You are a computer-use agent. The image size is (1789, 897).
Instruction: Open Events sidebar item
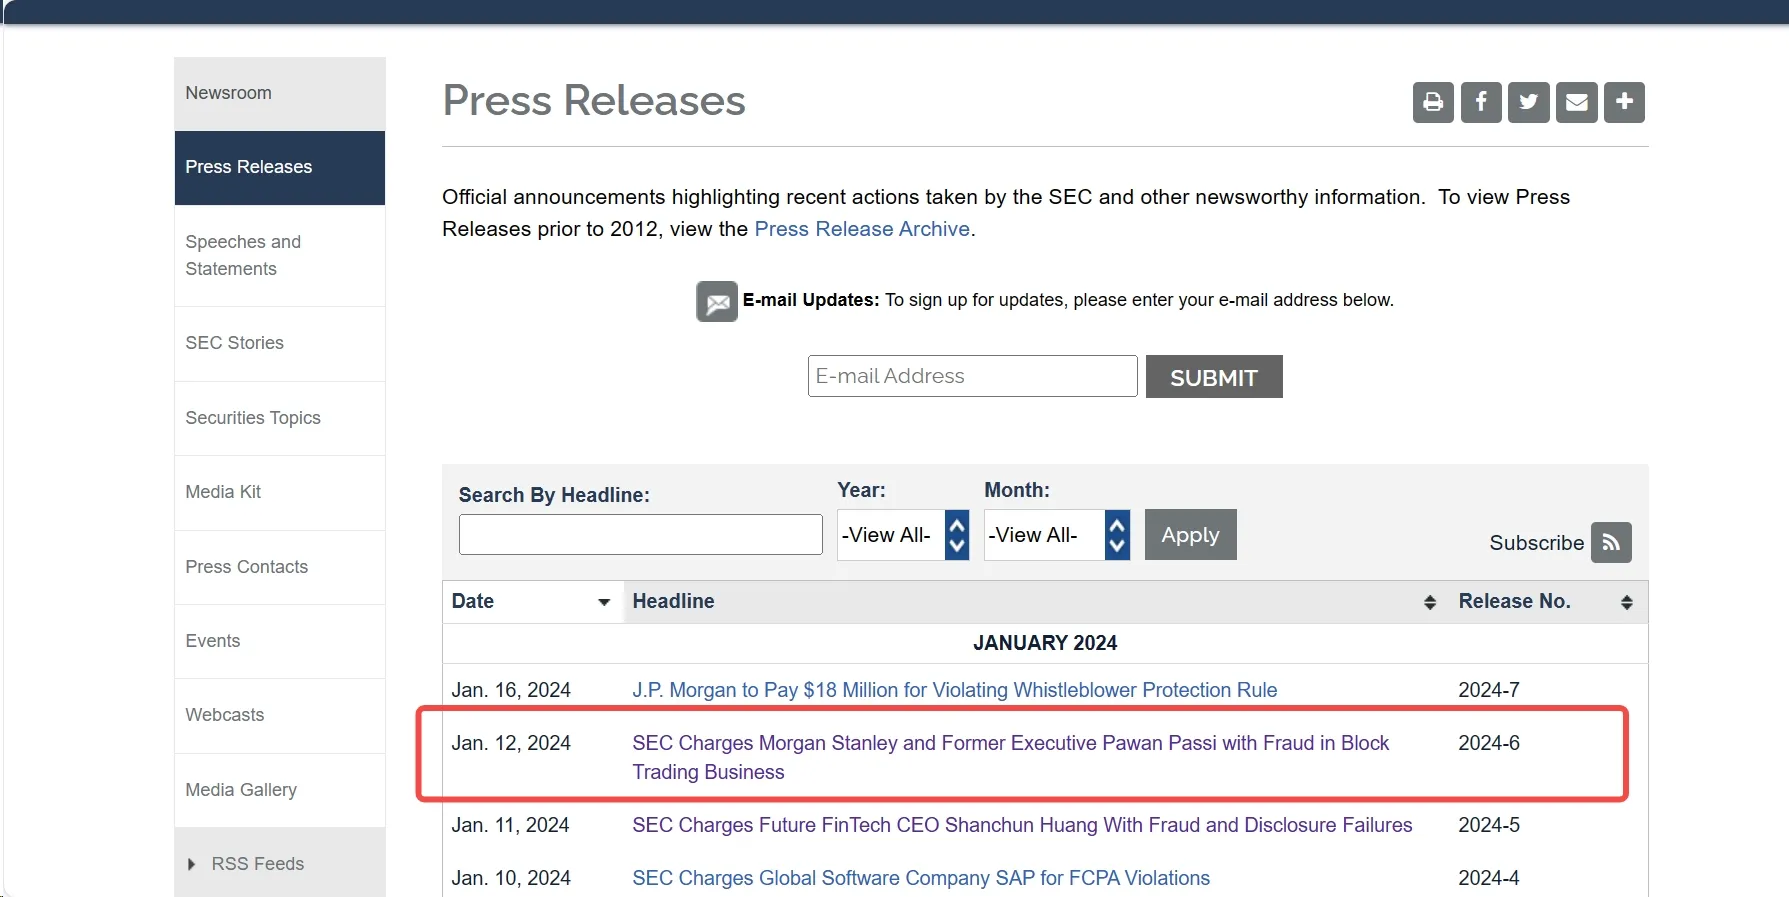click(280, 642)
